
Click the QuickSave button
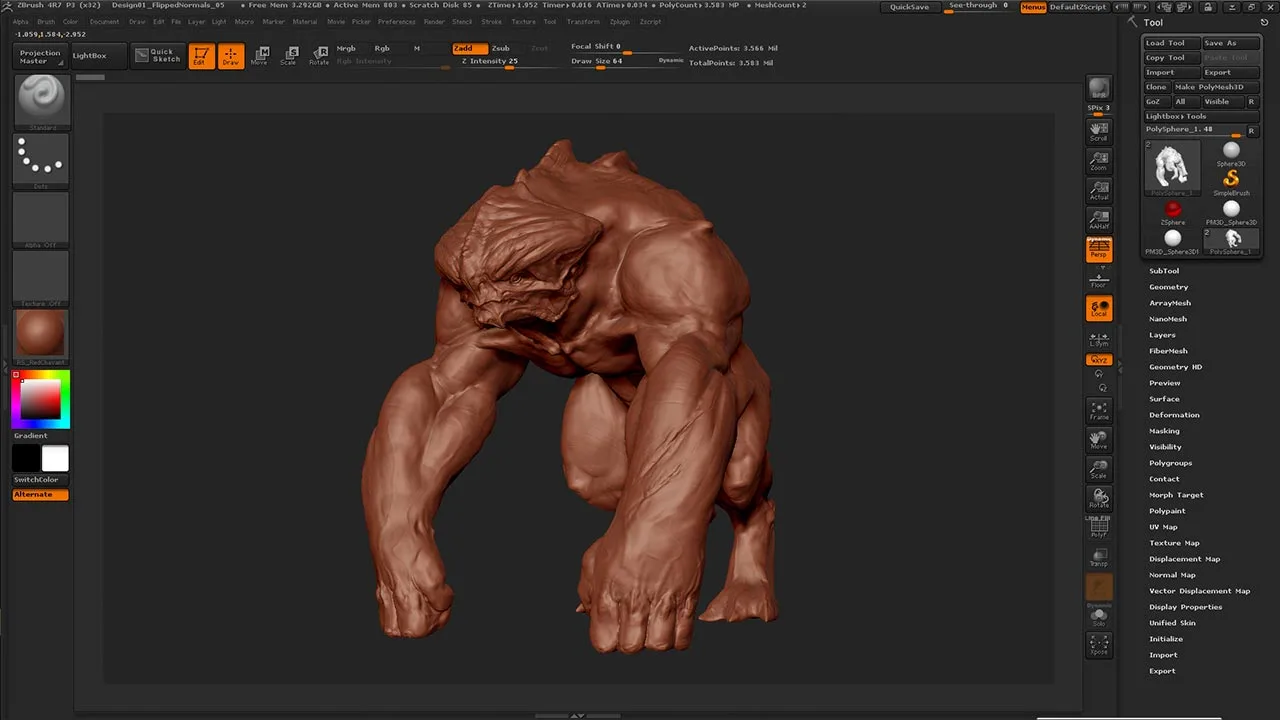[909, 7]
